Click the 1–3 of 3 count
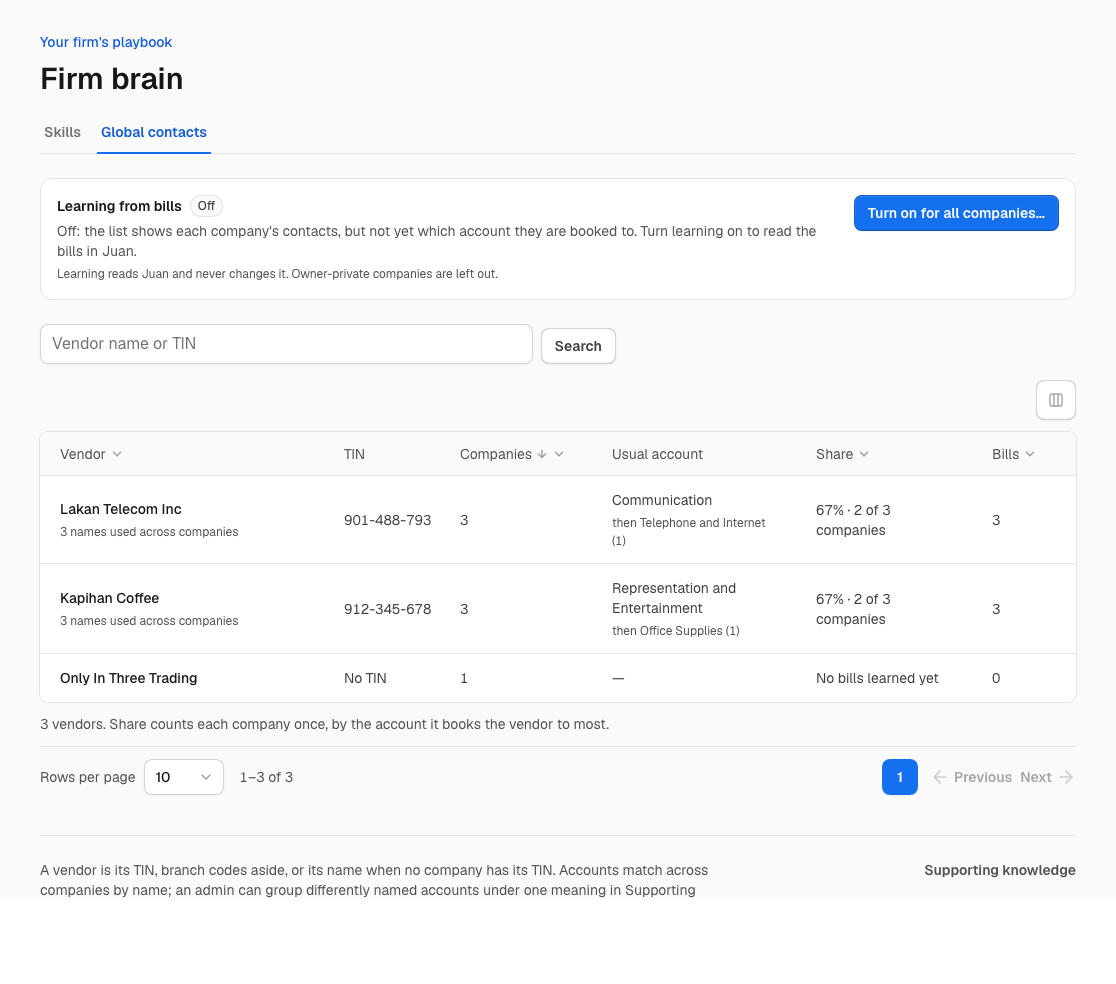 click(266, 777)
